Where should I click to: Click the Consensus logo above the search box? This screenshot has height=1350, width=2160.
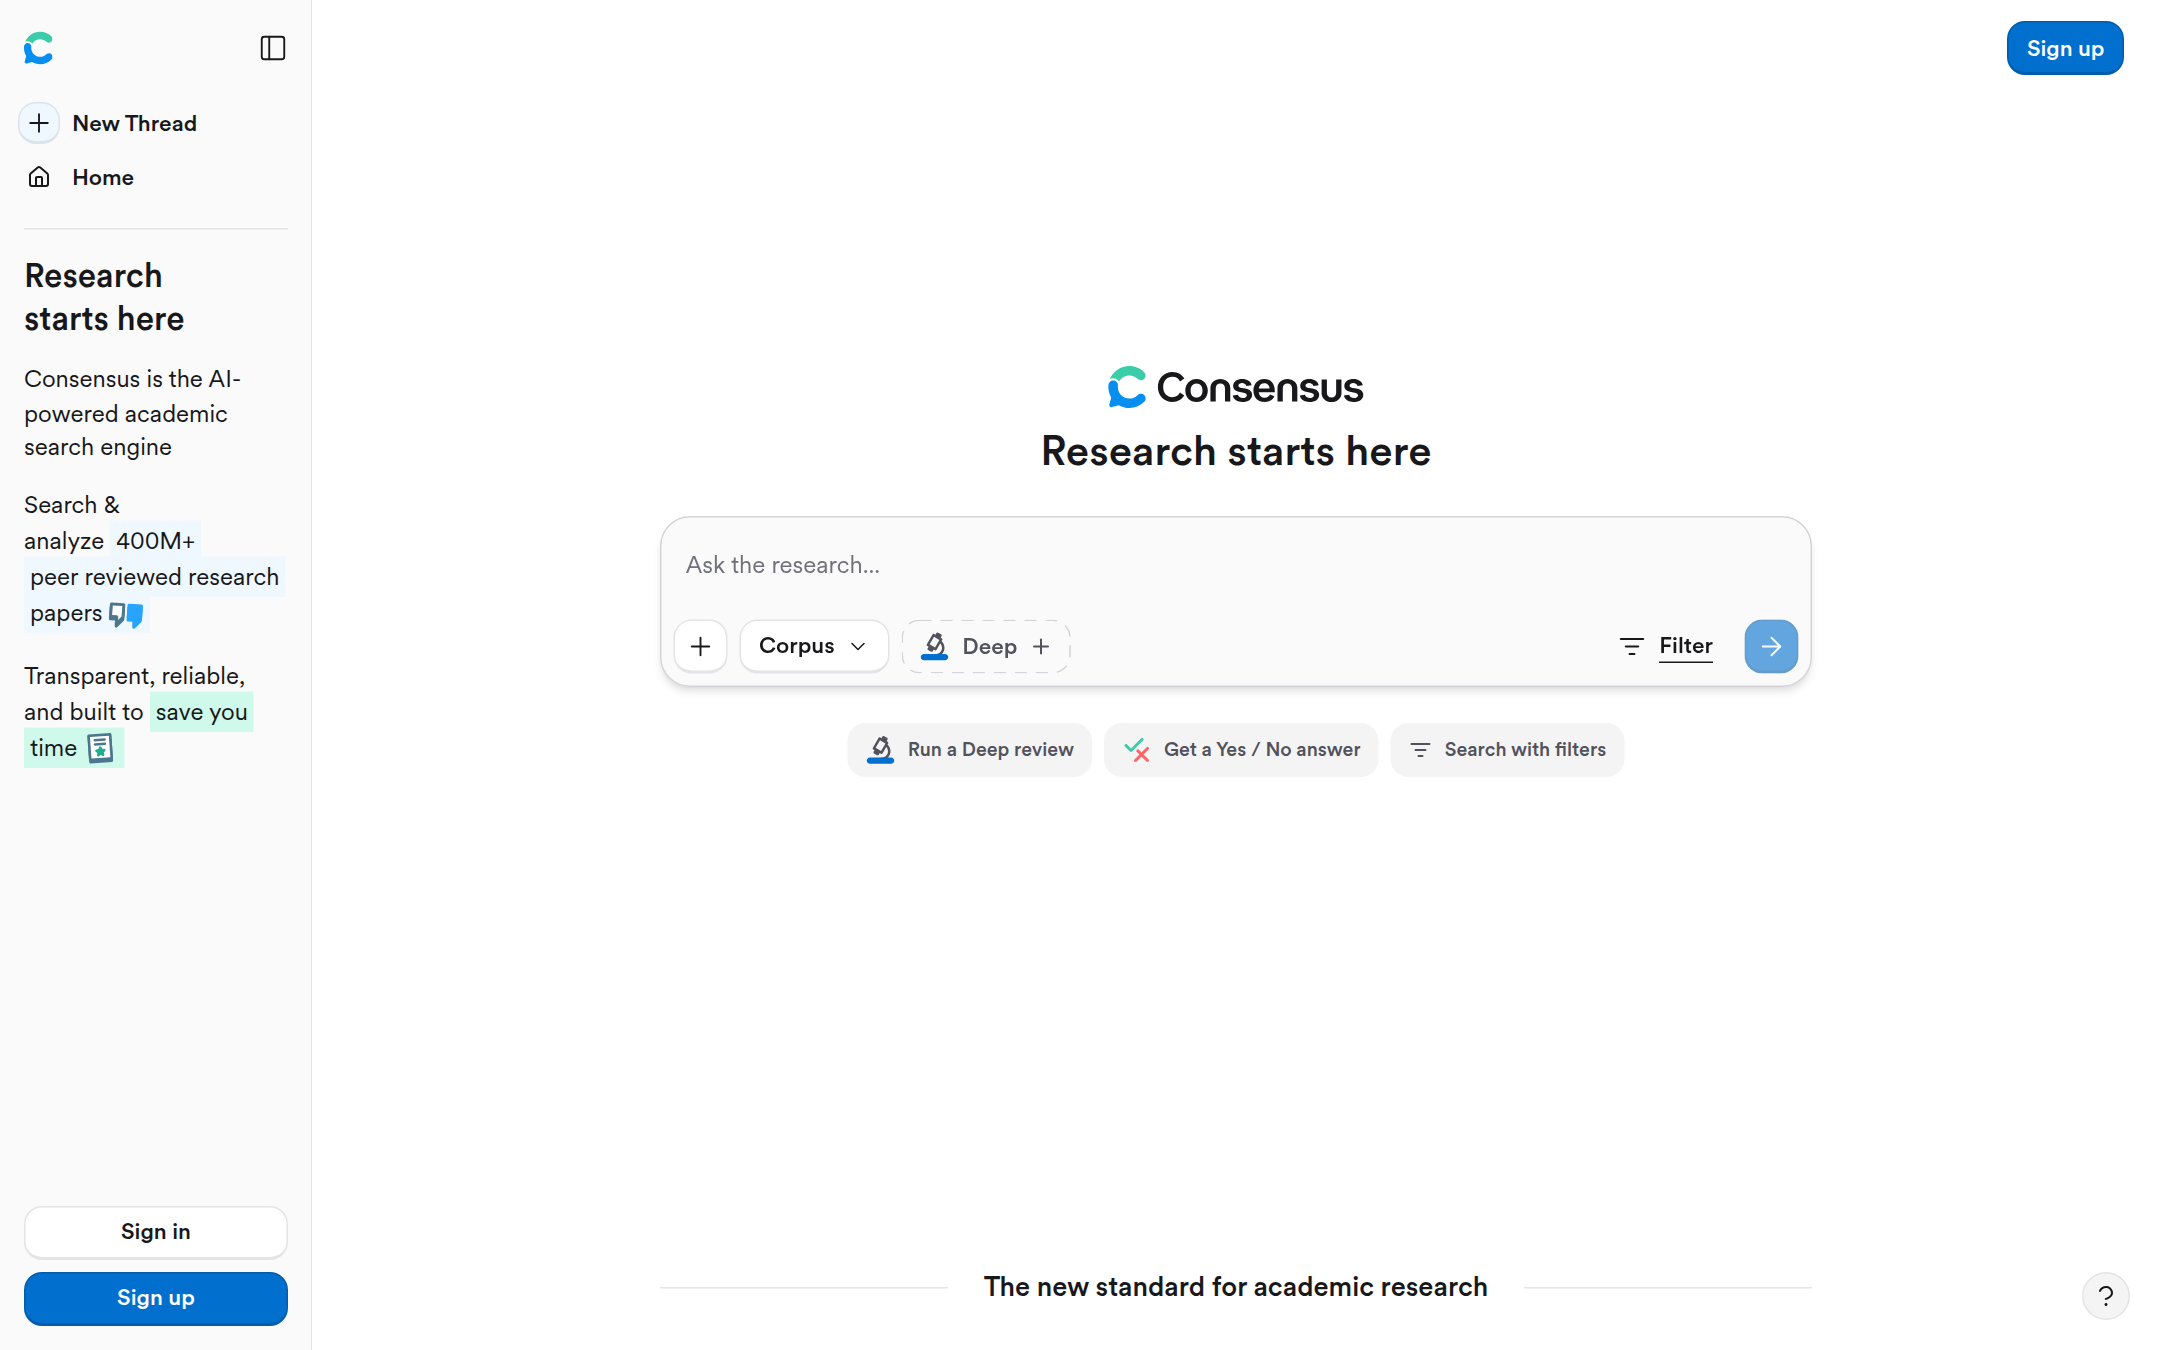(1235, 387)
